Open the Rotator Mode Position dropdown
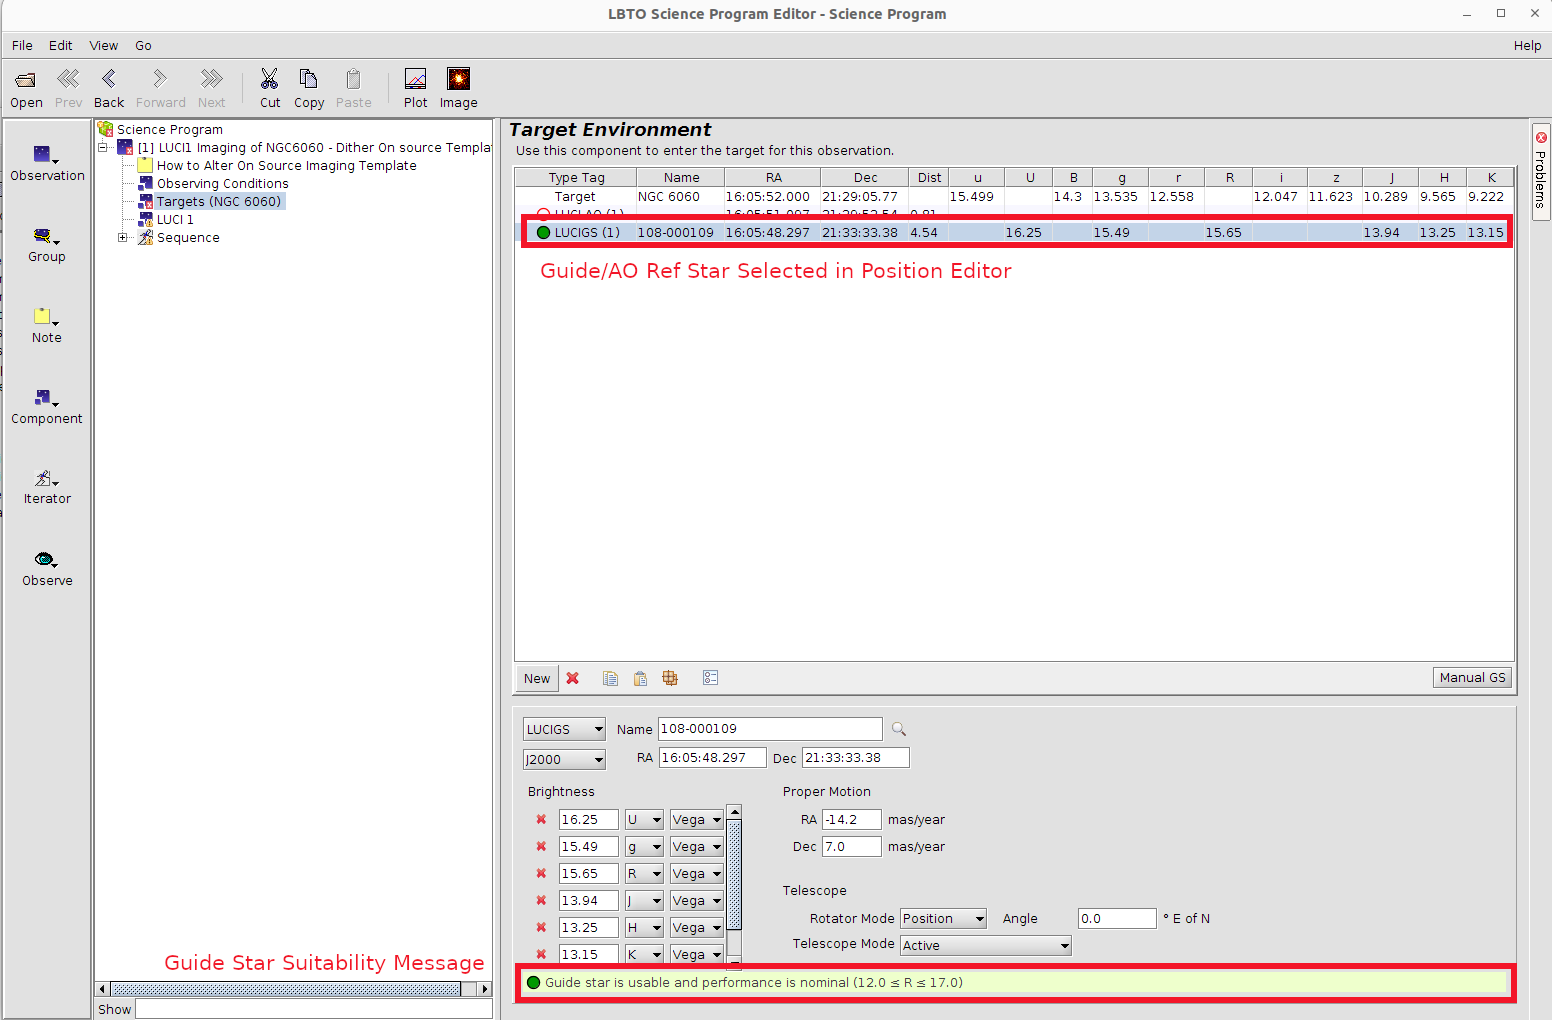The width and height of the screenshot is (1552, 1020). (x=943, y=919)
